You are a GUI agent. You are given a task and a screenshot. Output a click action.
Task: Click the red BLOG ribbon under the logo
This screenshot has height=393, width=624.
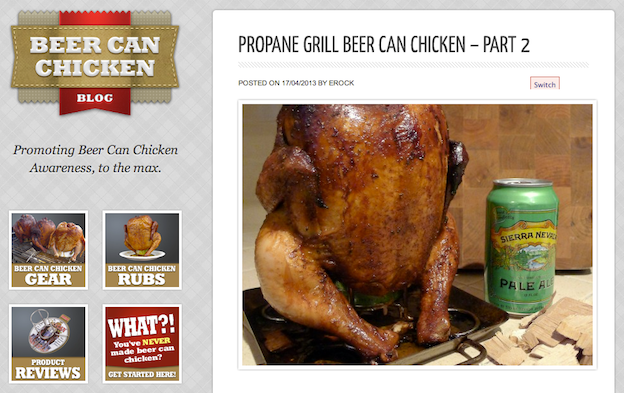(x=95, y=101)
